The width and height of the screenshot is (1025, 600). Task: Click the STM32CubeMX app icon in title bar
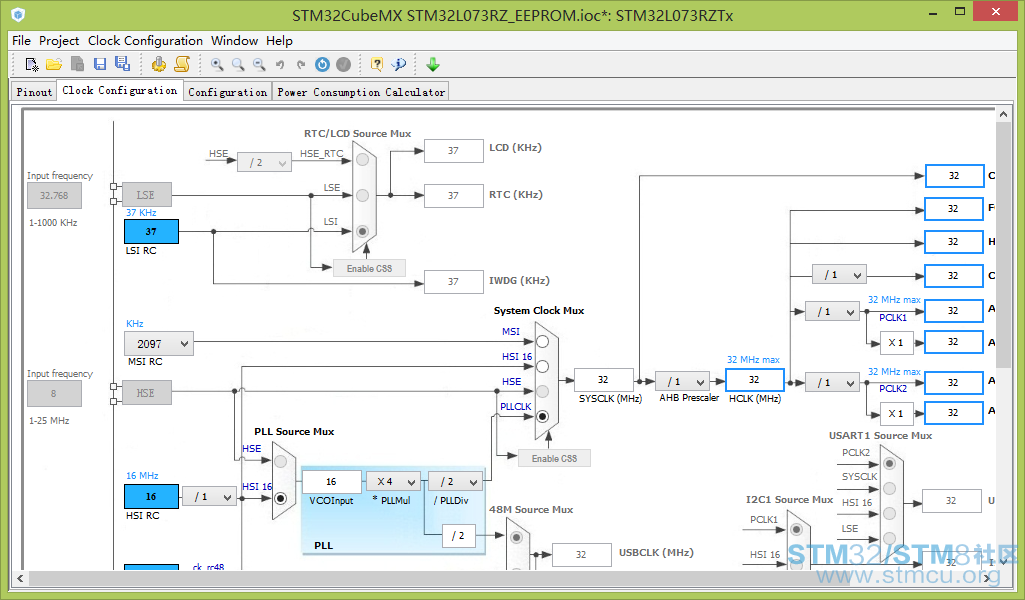coord(18,14)
